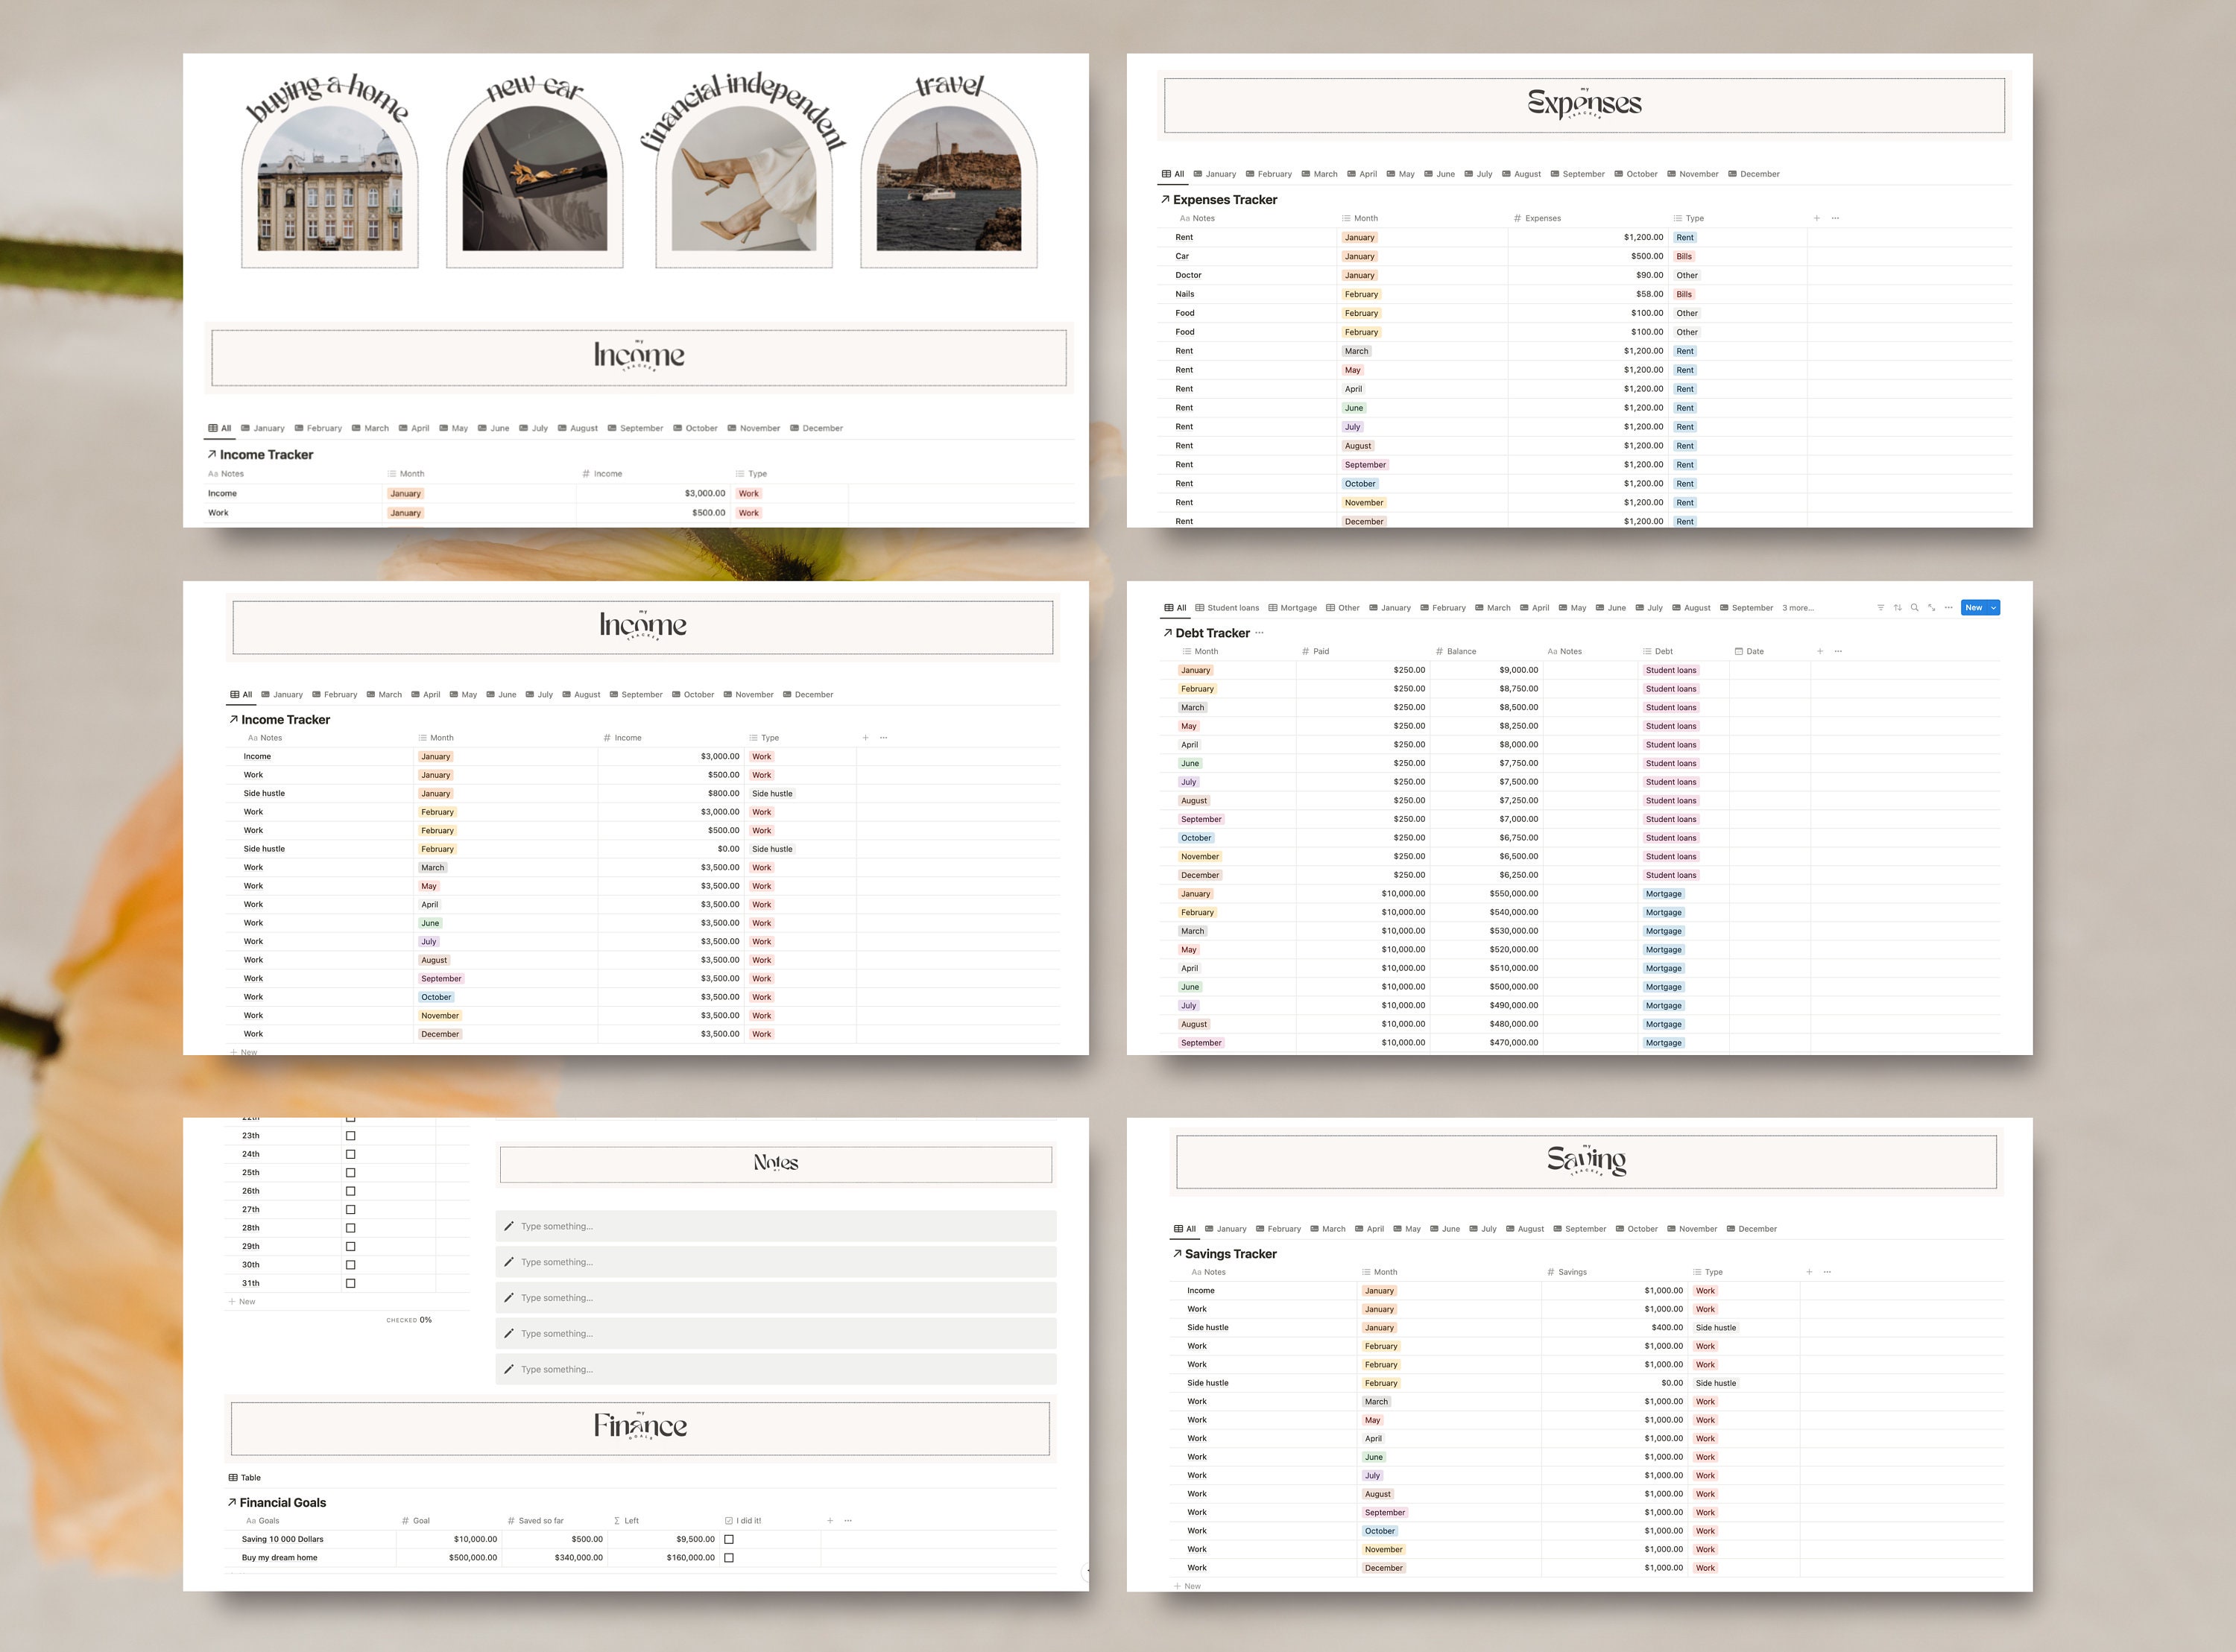Screen dimensions: 2236x1652
Task: Click the pencil icon of the first note field
Action: pyautogui.click(x=509, y=1226)
